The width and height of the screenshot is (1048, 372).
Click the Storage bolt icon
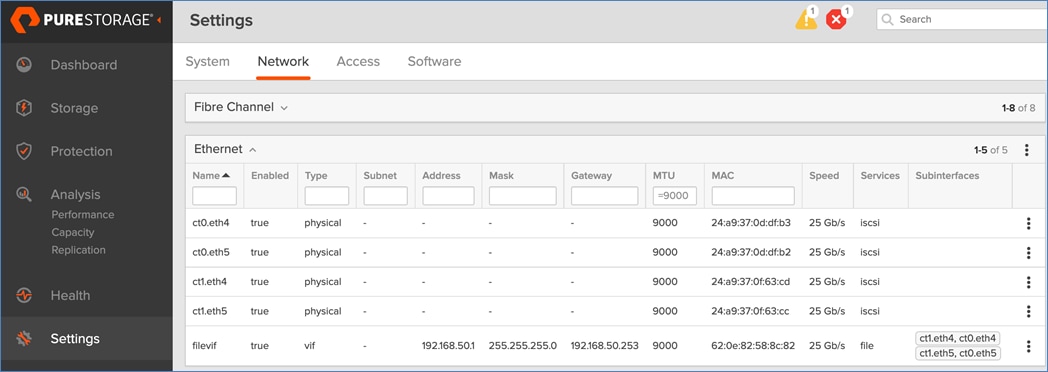coord(24,108)
